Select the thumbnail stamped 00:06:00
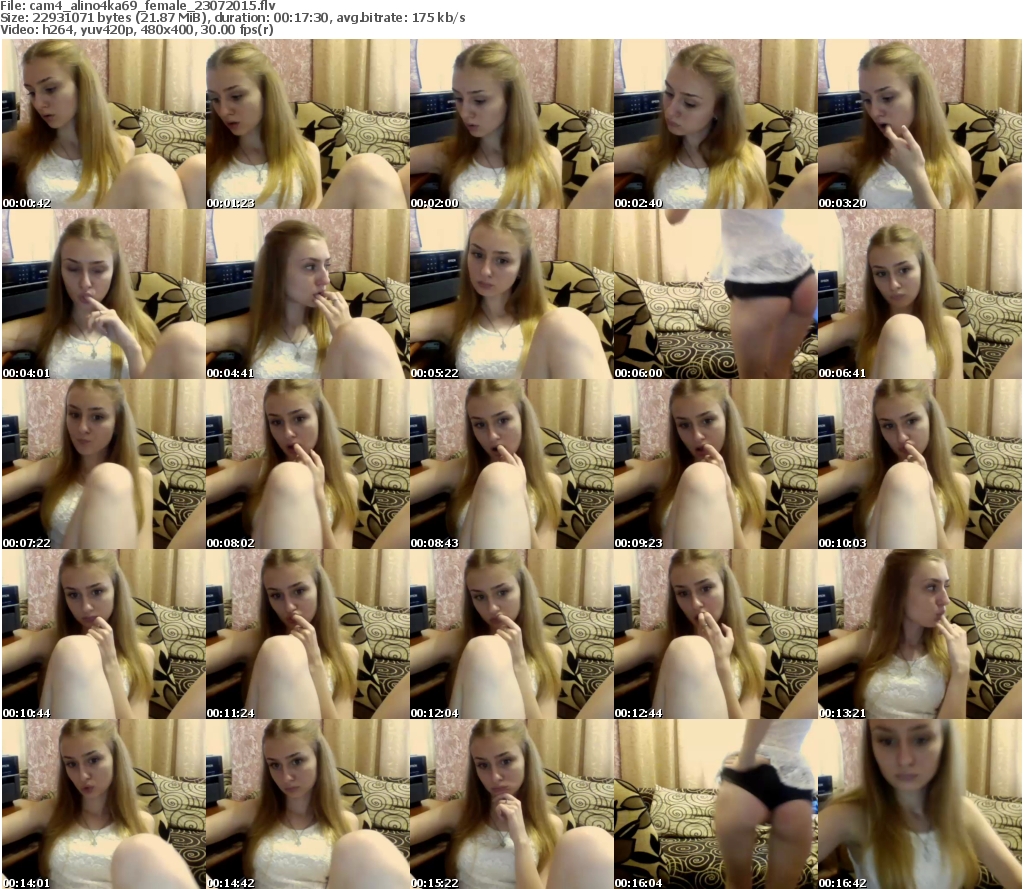Viewport: 1024px width, 889px height. (716, 294)
